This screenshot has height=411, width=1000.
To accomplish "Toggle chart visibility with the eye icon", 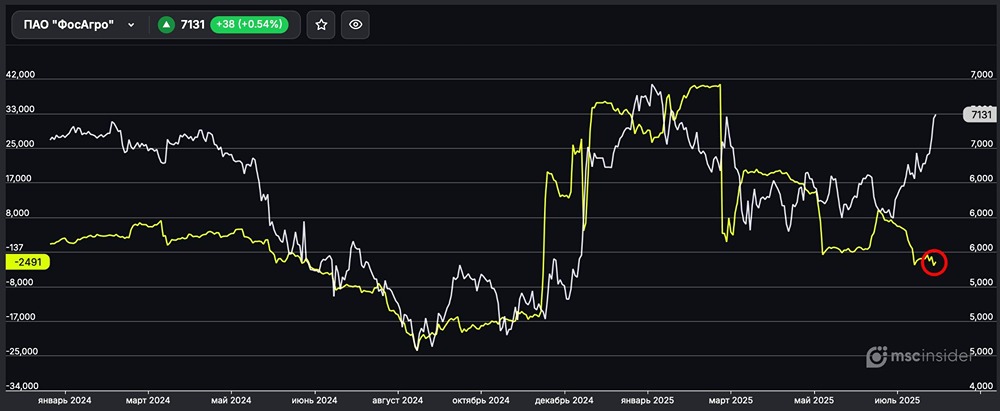I will [357, 25].
